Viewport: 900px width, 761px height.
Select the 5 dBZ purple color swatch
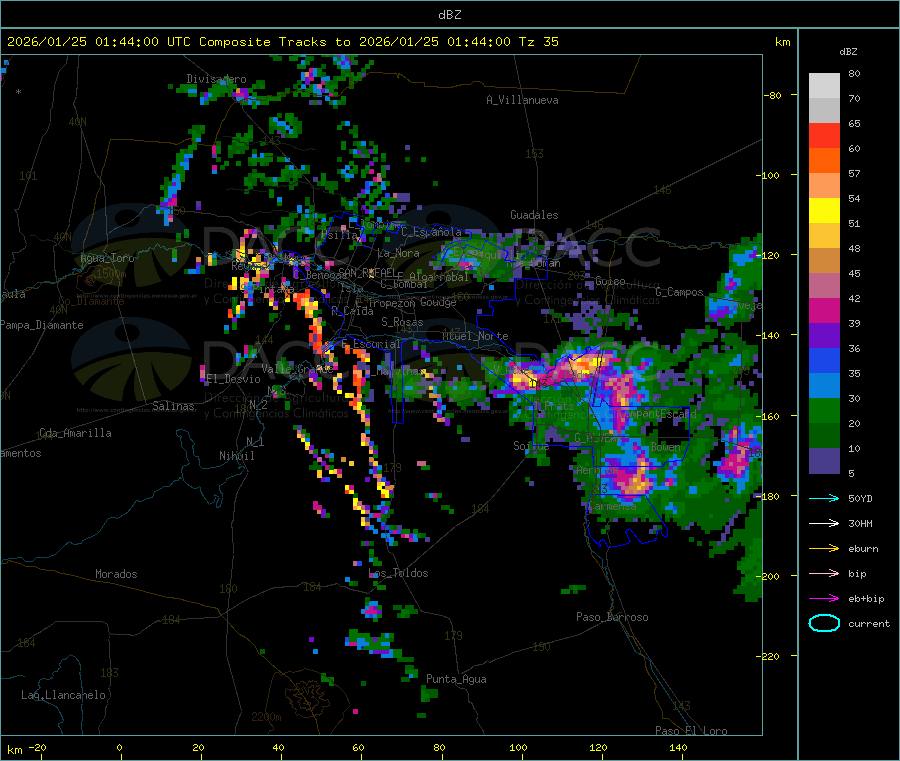click(824, 461)
